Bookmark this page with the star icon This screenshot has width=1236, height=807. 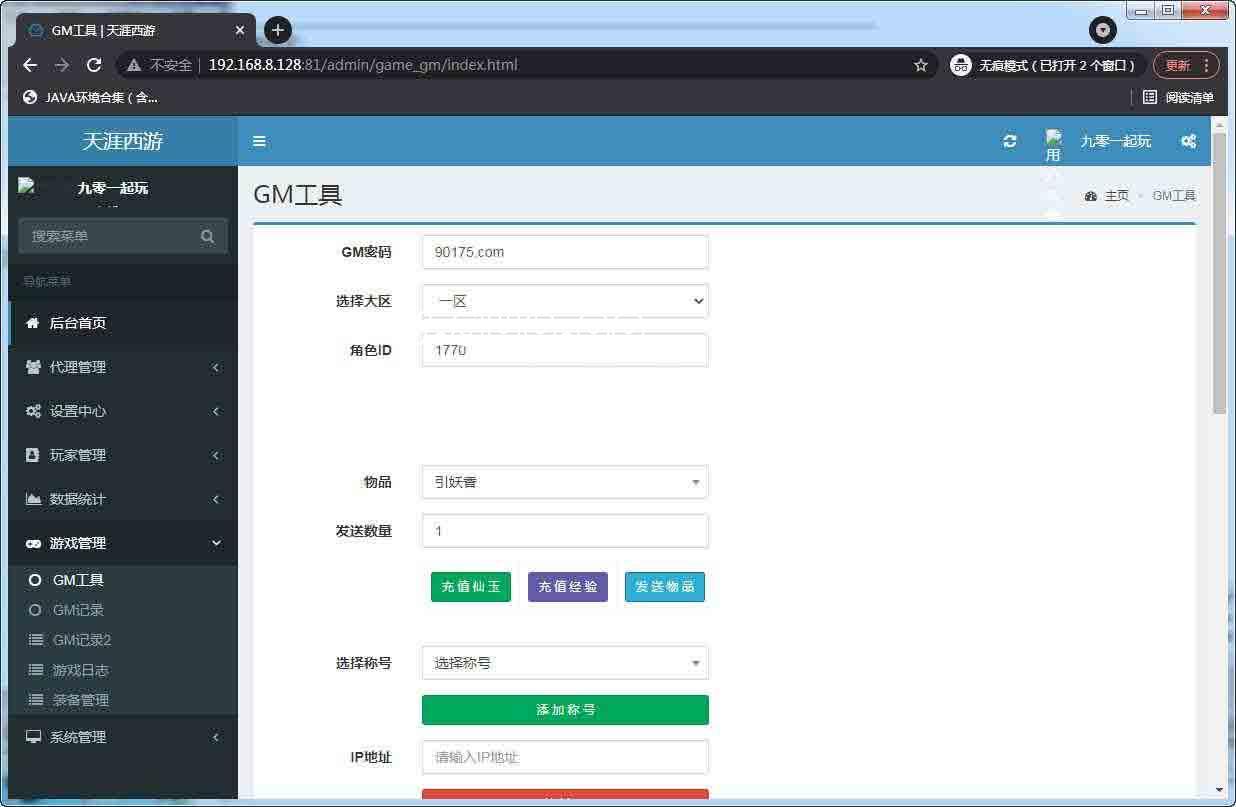(x=921, y=65)
